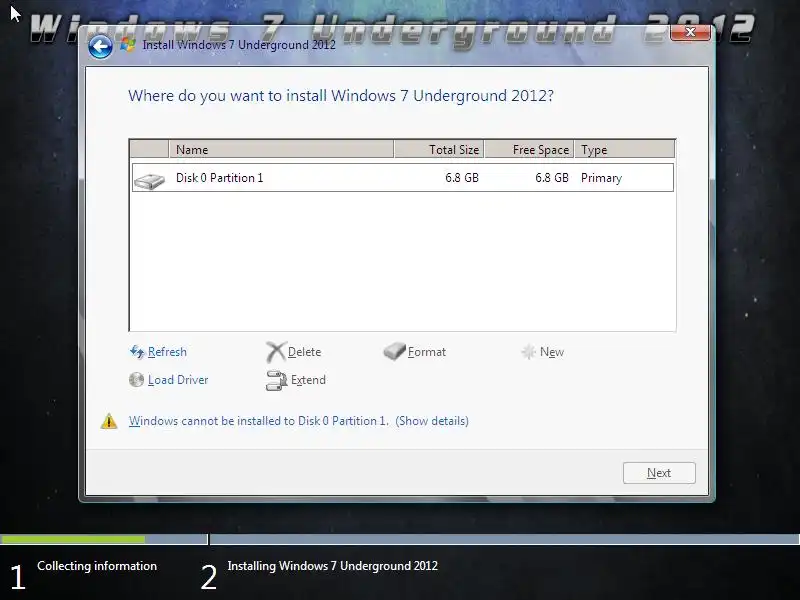Click the 'Where do you want to install' heading
Screen dimensions: 800x600
tap(341, 95)
